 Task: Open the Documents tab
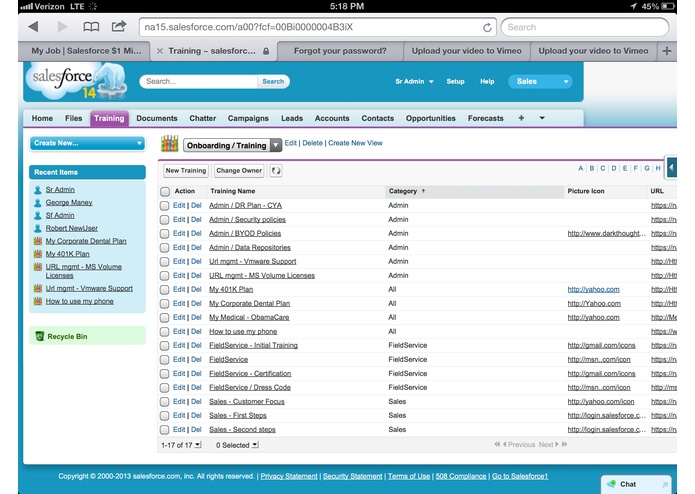pos(157,118)
